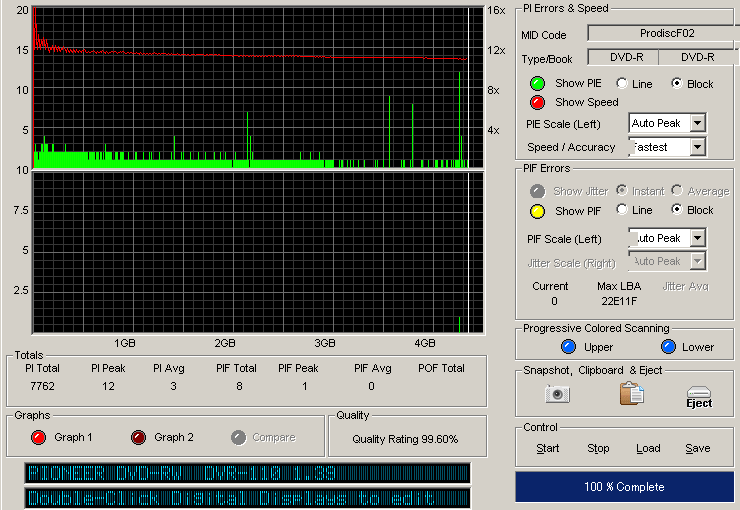Toggle the green Show PIE indicator
Viewport: 740px width, 510px height.
point(537,84)
